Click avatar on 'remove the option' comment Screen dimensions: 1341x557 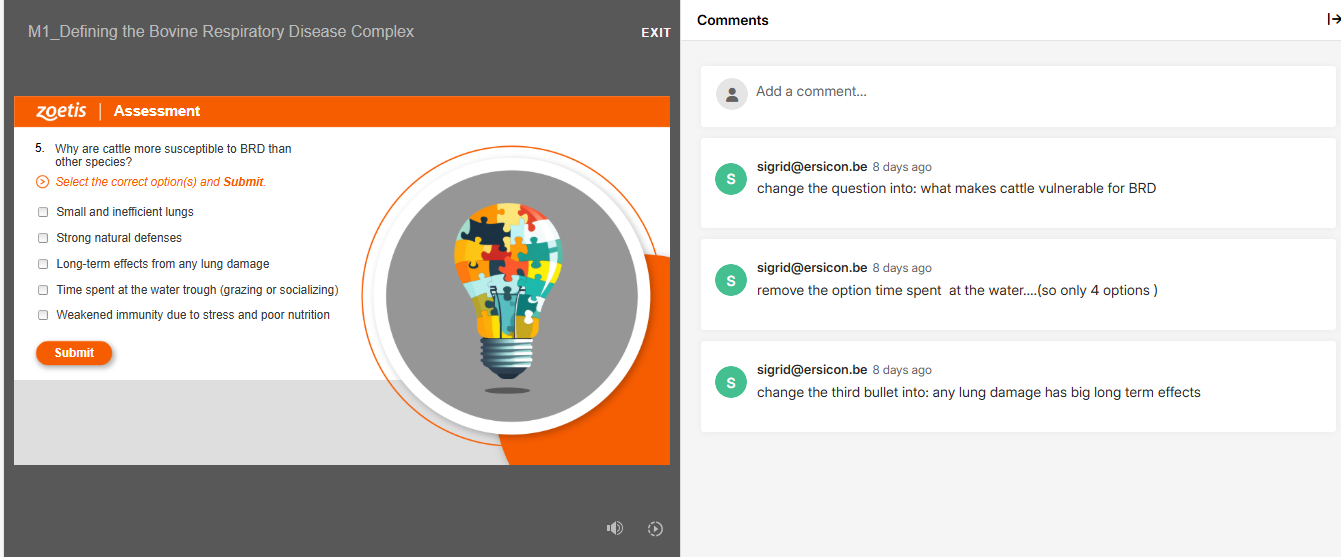click(731, 280)
